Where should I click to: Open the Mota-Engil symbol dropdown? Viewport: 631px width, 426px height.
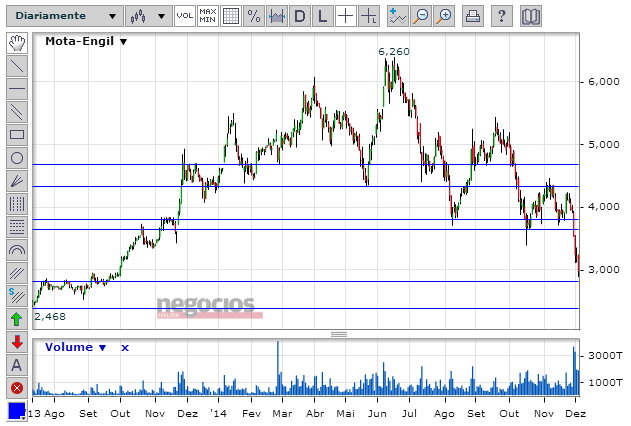tap(86, 41)
